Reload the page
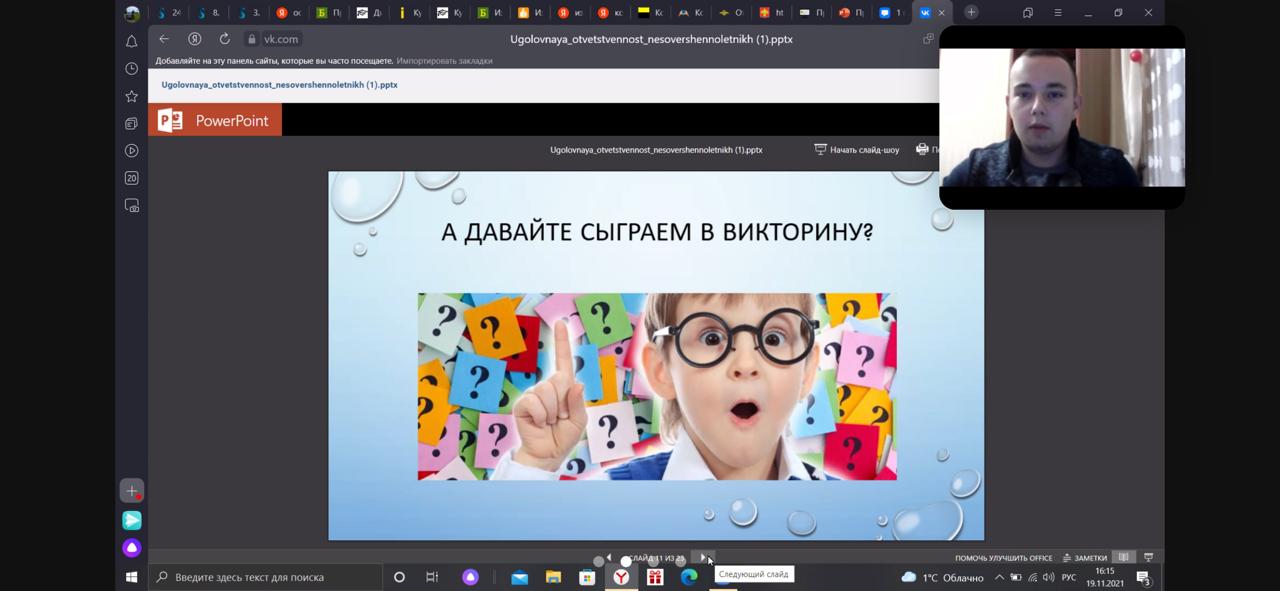The width and height of the screenshot is (1280, 591). tap(225, 39)
